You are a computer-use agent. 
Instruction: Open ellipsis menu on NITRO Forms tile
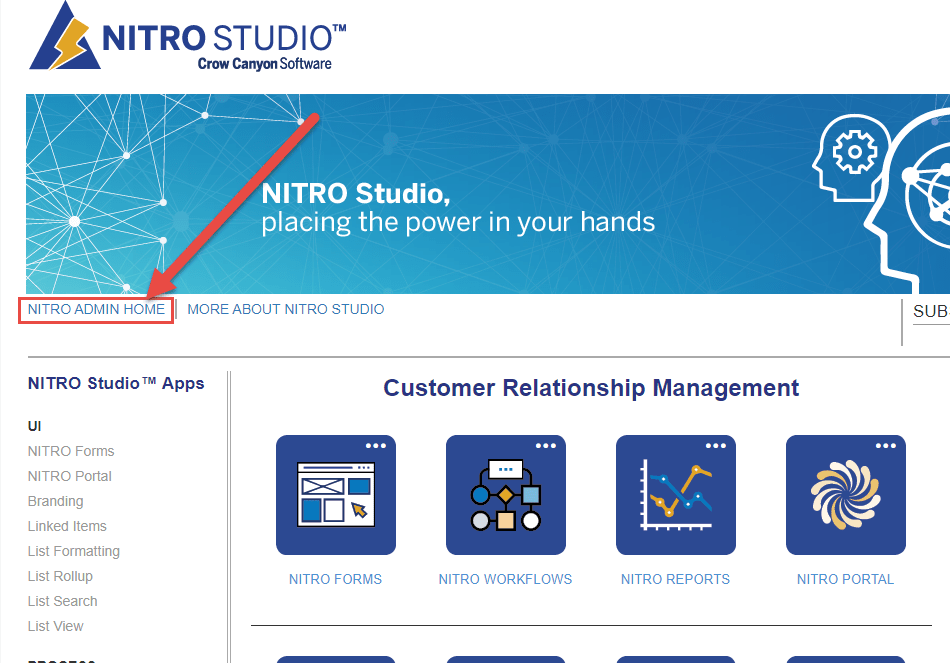coord(375,446)
